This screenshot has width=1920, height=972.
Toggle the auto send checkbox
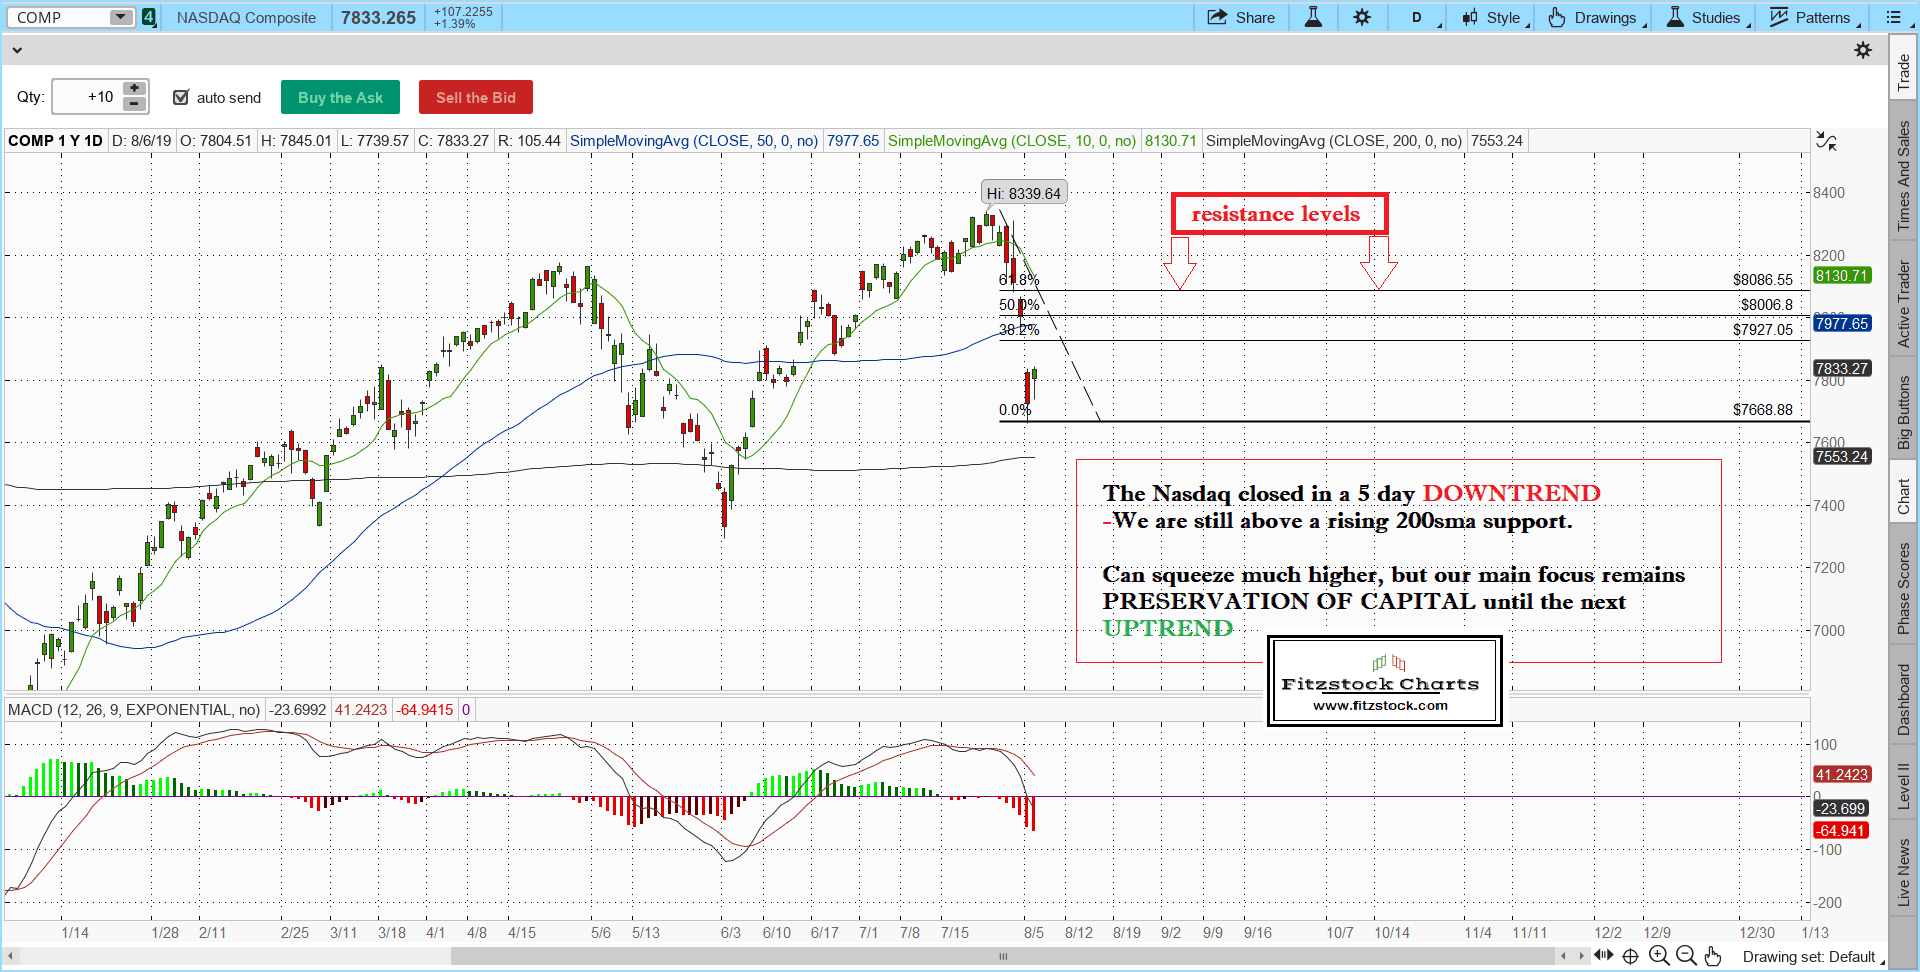pos(181,97)
